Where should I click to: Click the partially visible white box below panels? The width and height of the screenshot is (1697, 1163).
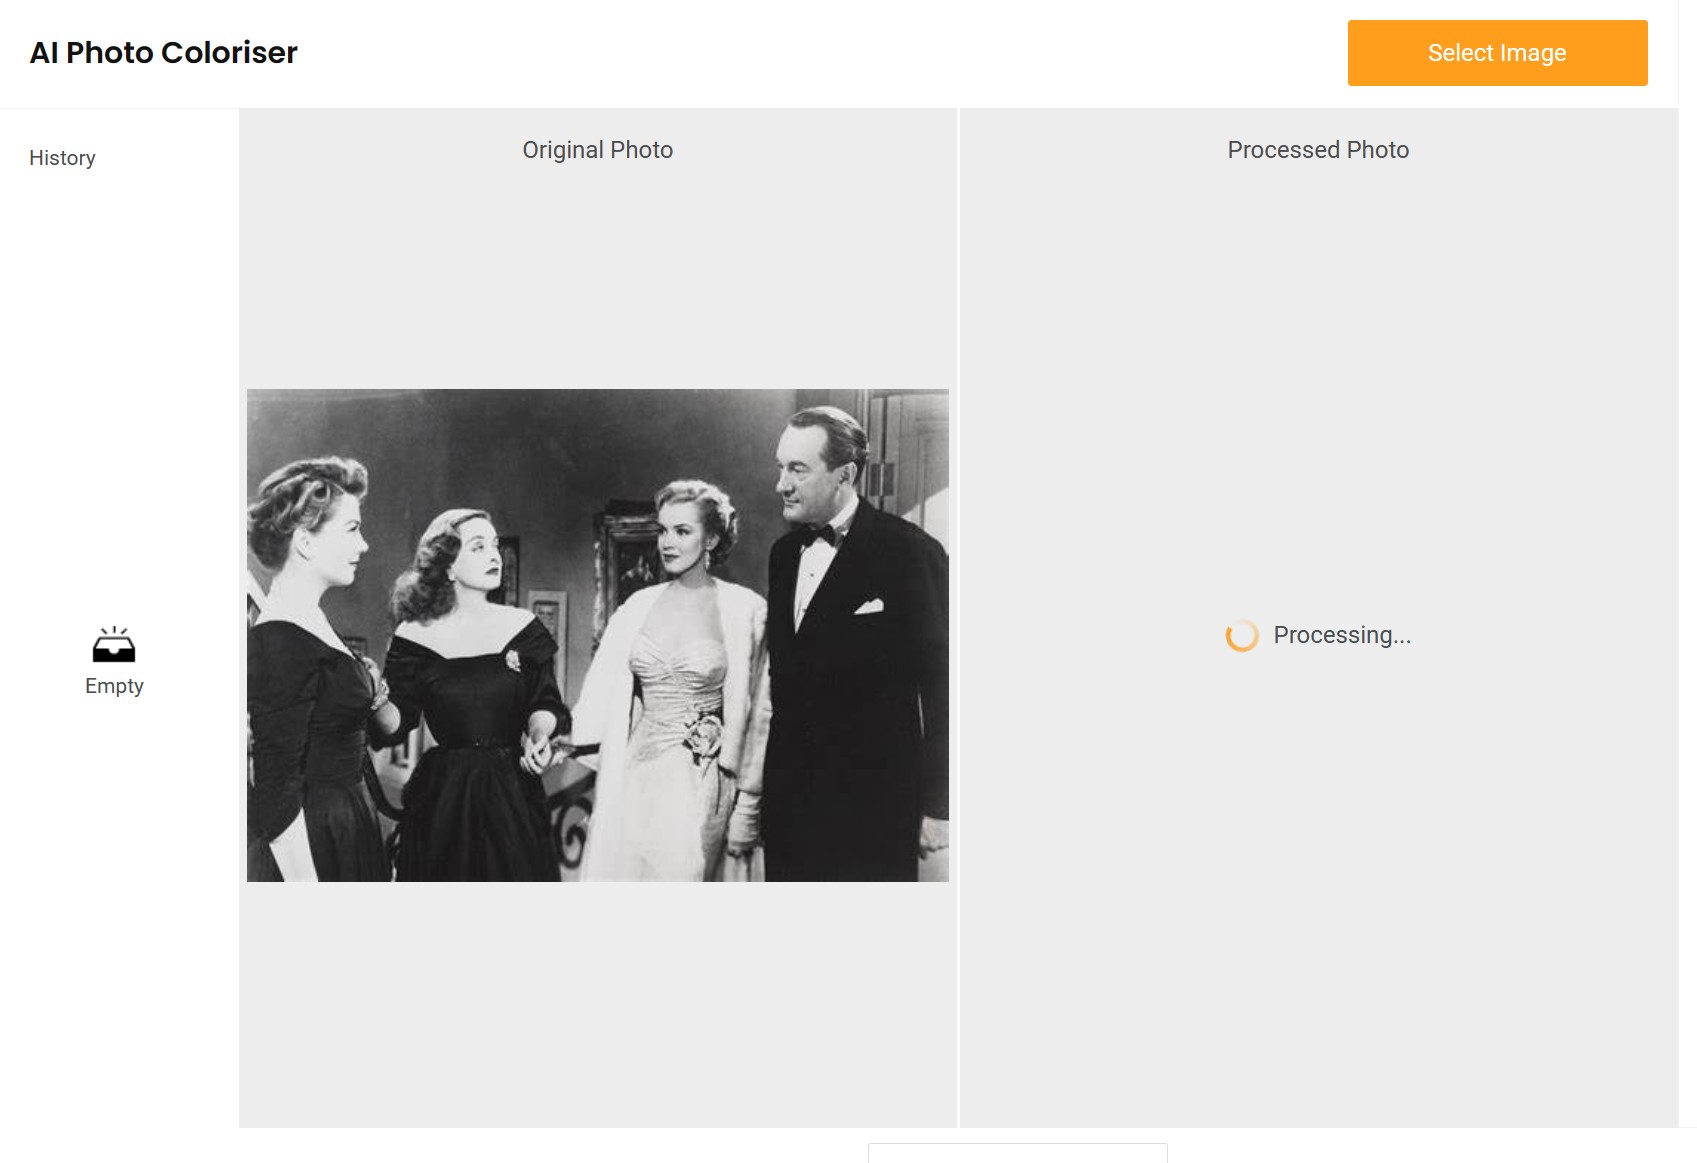[x=1017, y=1152]
